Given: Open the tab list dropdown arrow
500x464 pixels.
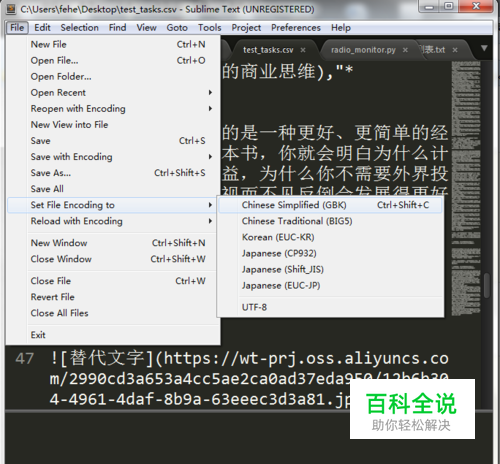Looking at the screenshot, I should 484,48.
